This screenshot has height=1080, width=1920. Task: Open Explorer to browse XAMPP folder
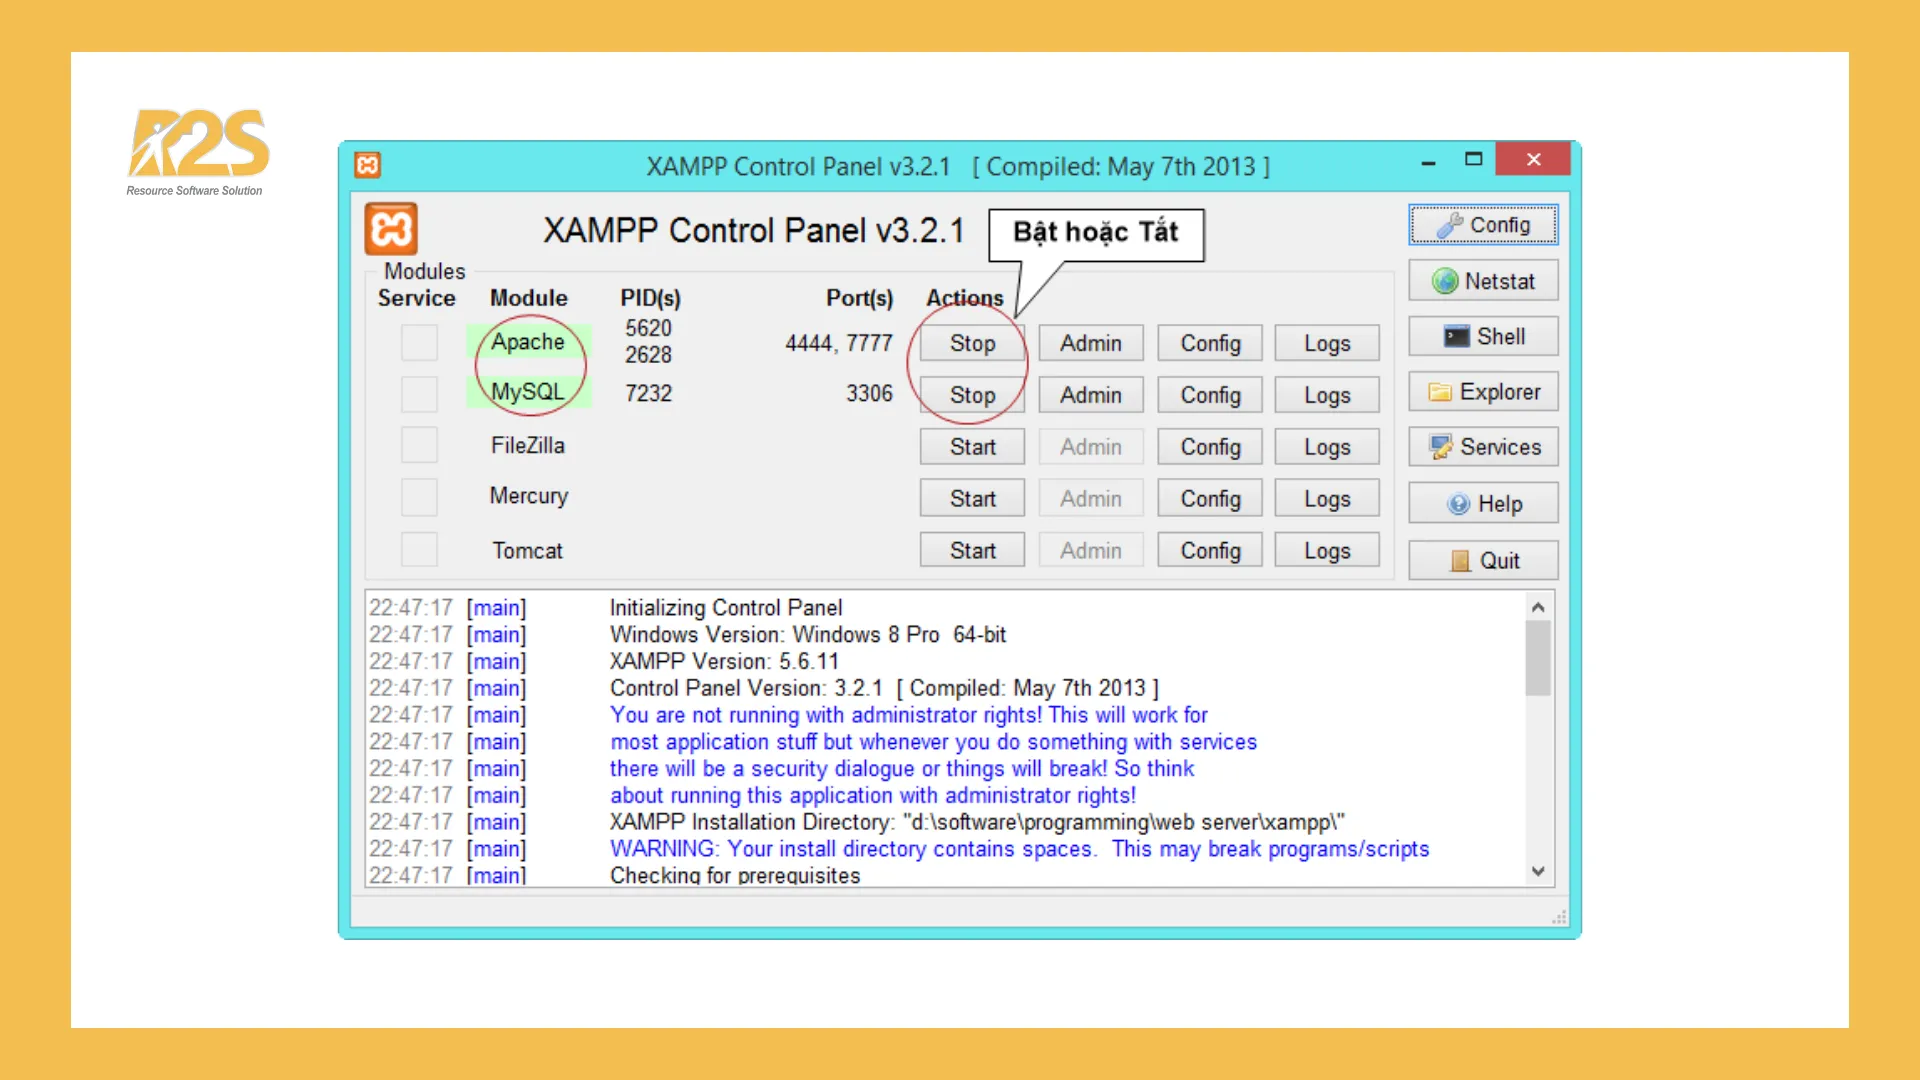[1482, 391]
